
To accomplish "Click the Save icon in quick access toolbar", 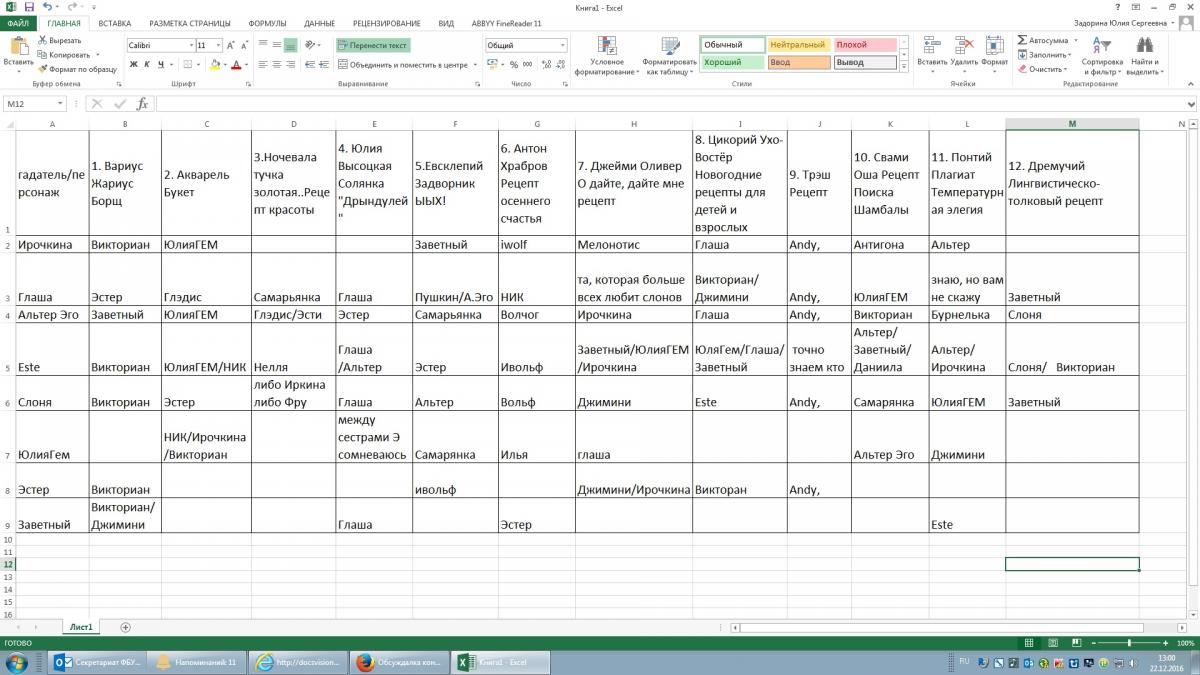I will (28, 7).
